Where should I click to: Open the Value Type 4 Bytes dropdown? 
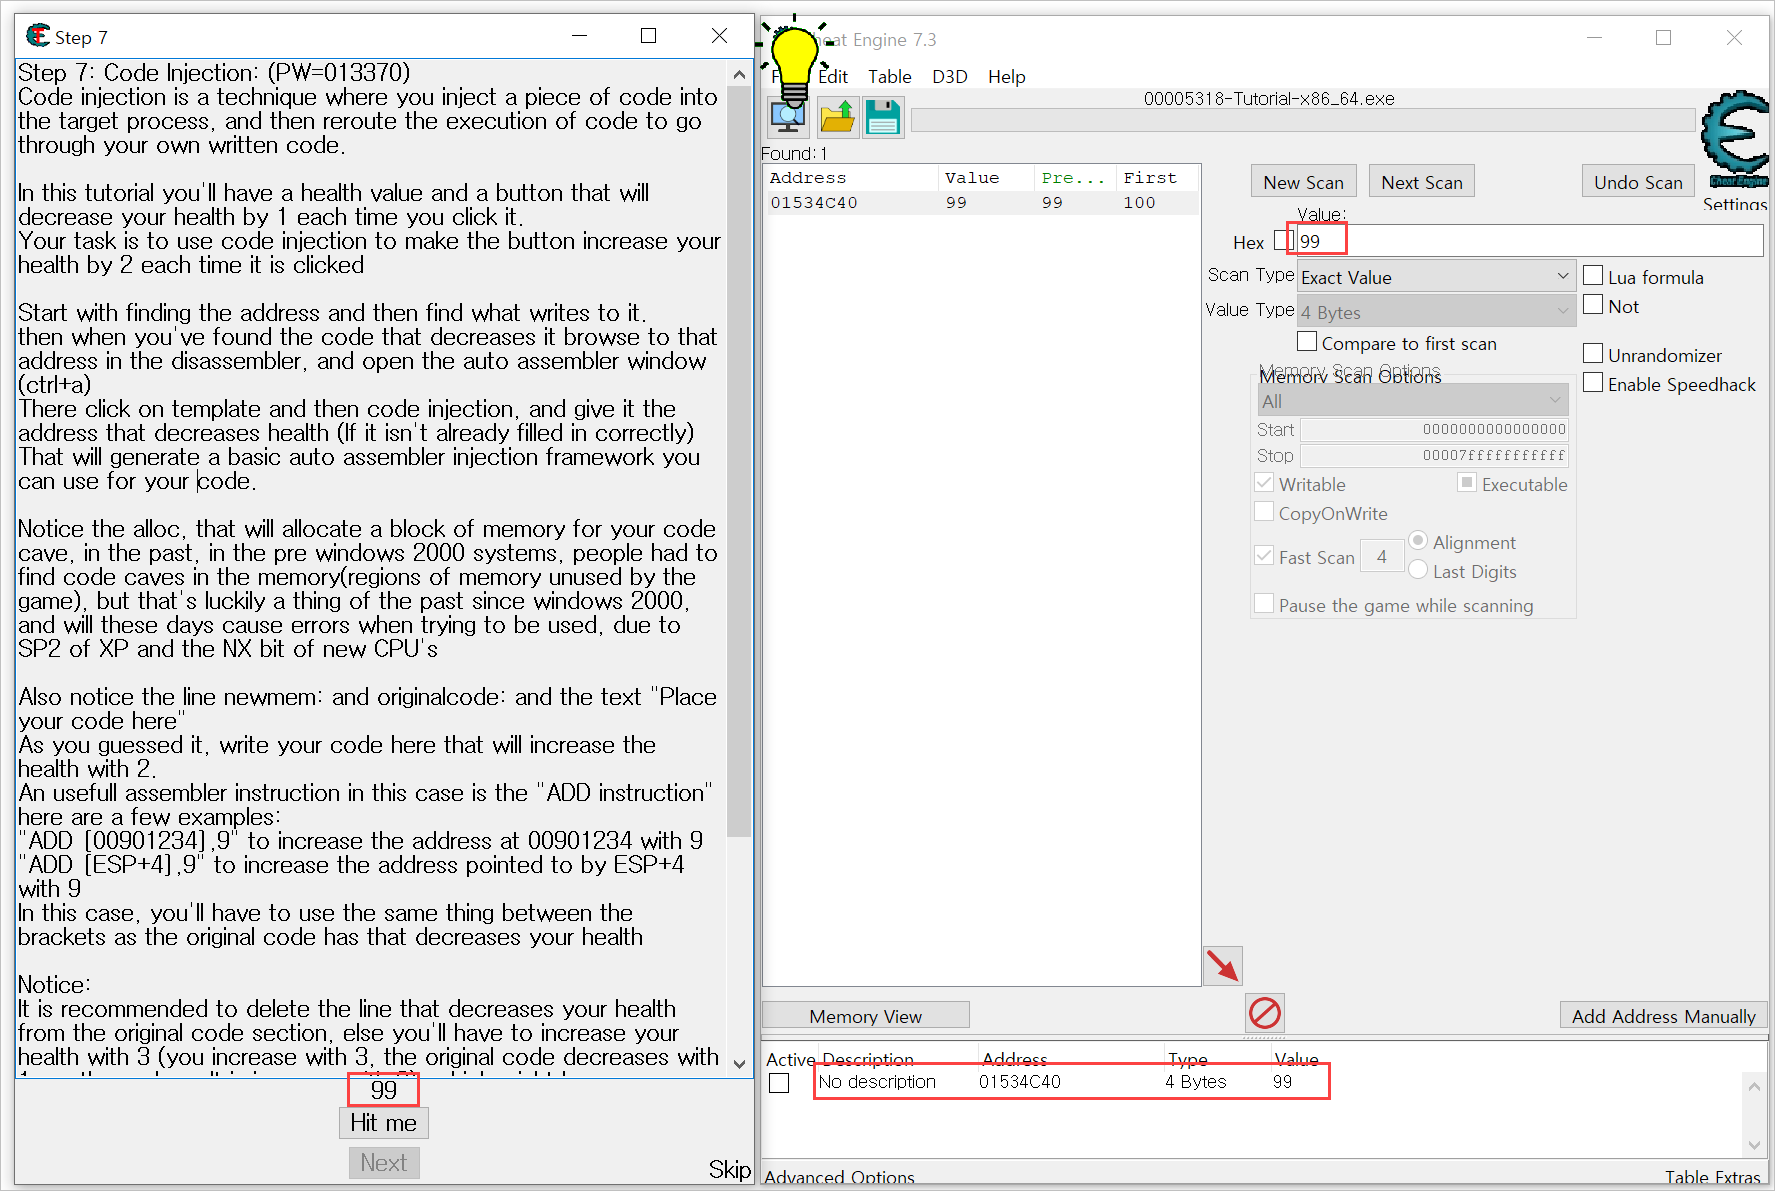(x=1436, y=312)
